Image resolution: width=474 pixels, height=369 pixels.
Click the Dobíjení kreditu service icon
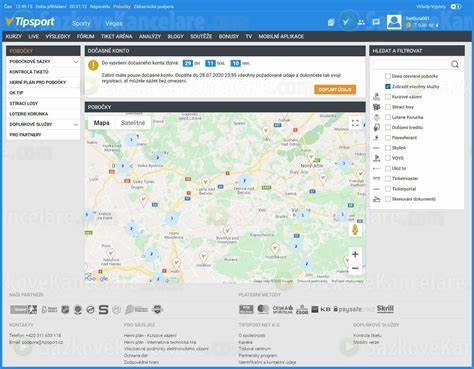point(377,127)
